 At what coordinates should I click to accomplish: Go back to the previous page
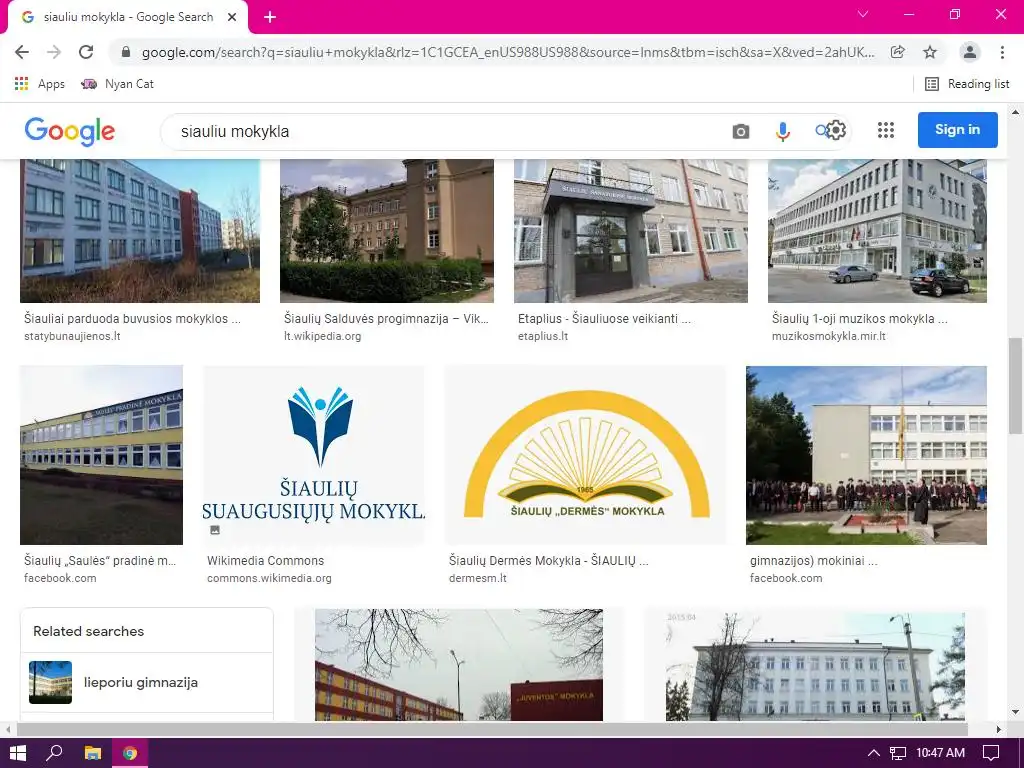(x=22, y=52)
